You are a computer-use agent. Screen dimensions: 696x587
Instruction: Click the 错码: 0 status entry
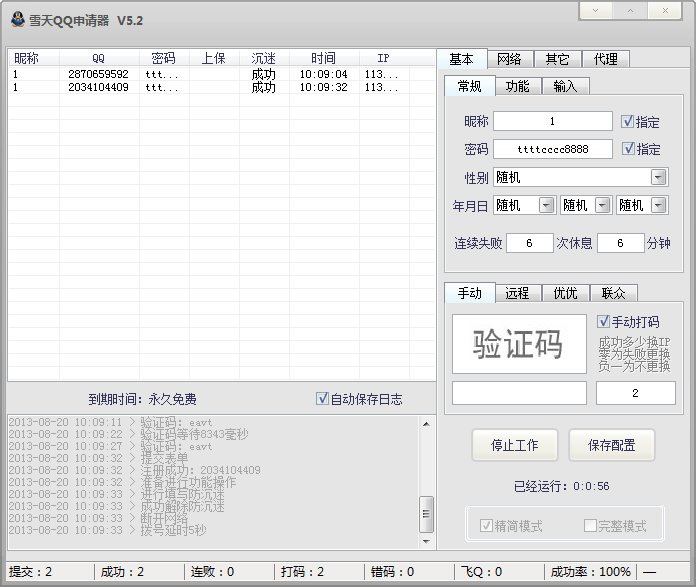click(392, 571)
